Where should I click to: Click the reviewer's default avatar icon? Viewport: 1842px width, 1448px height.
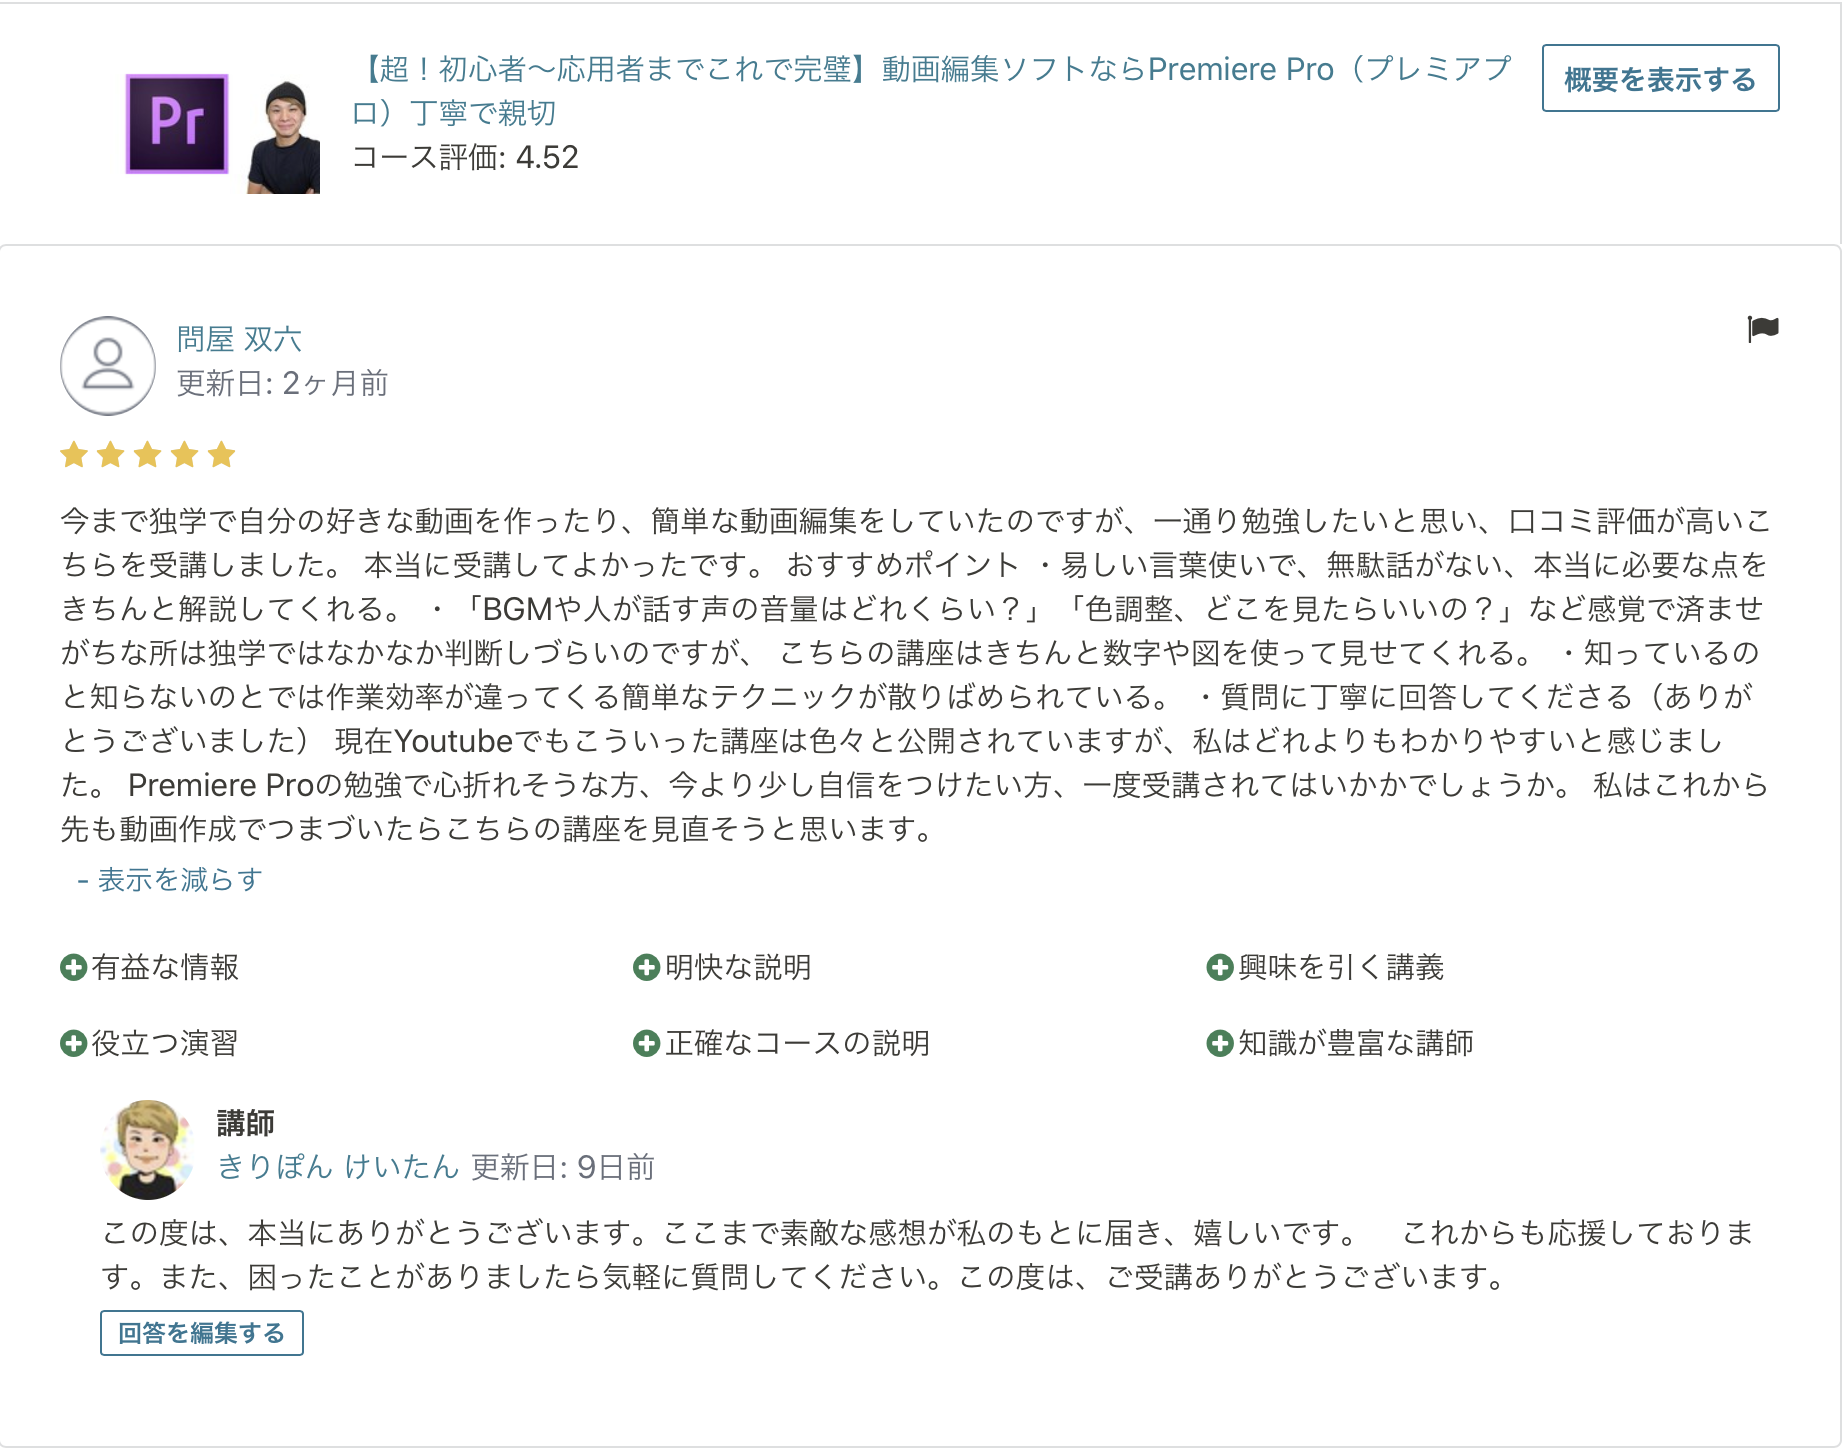(x=108, y=366)
